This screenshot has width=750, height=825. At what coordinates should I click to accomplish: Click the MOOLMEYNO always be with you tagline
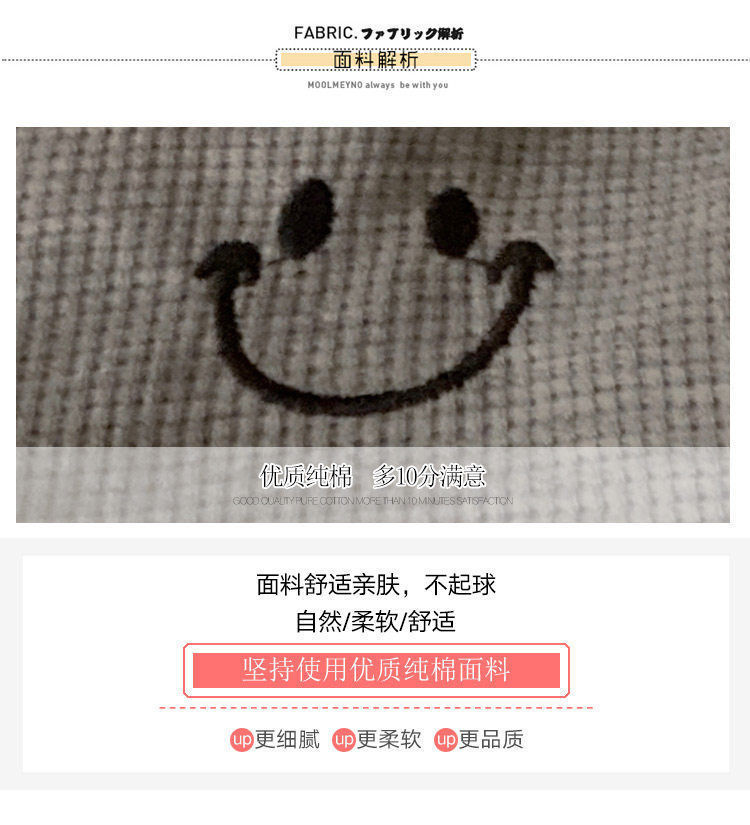(378, 85)
